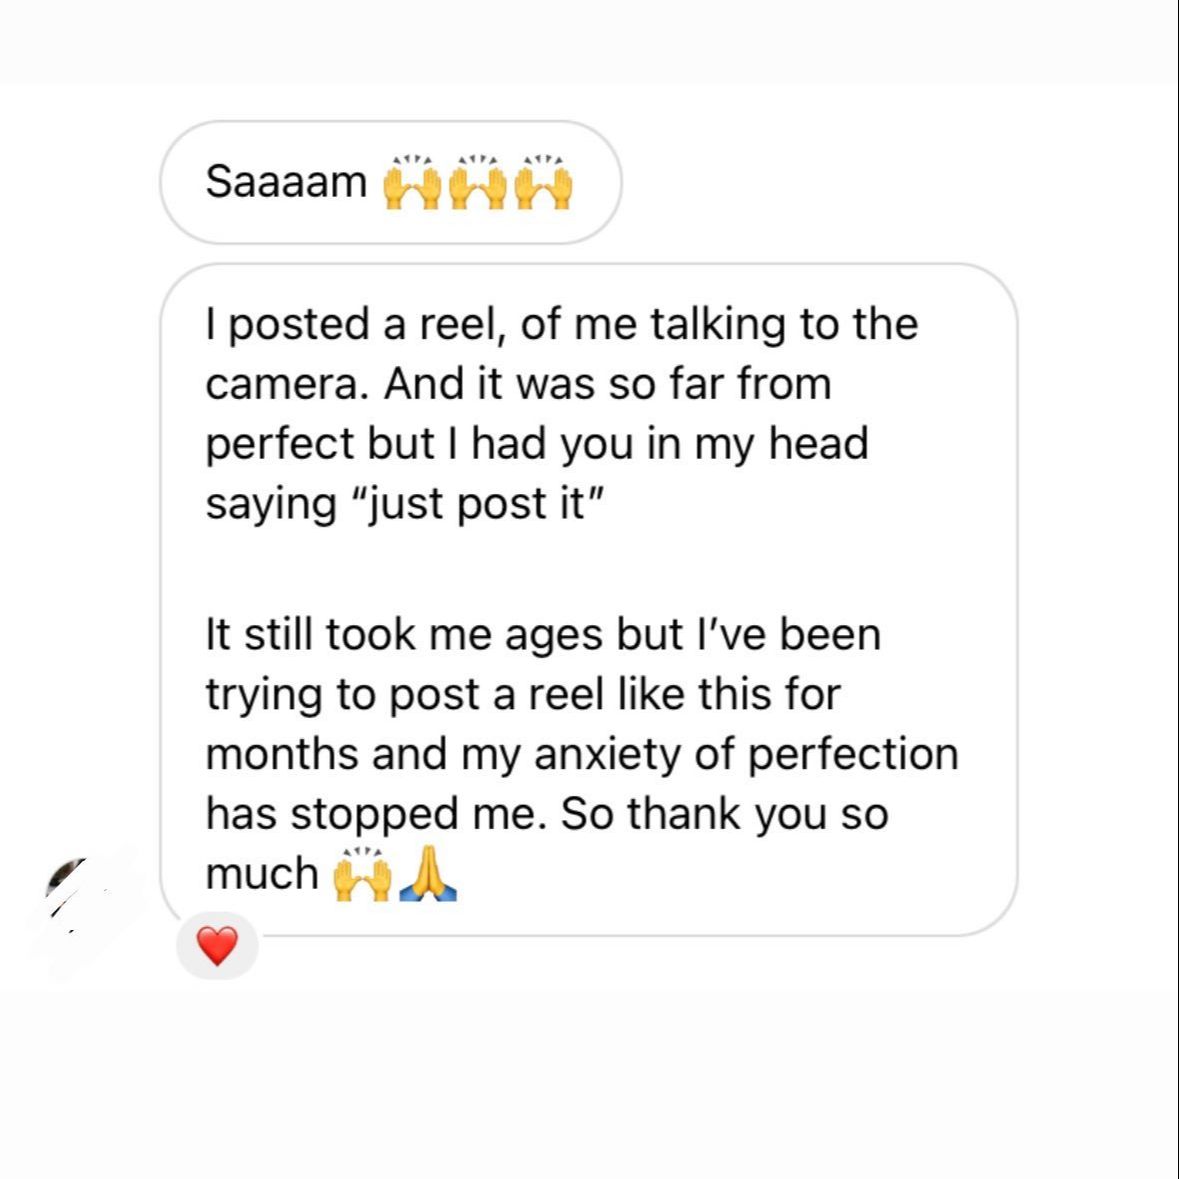Click the line starting "It still took me ages"

[542, 634]
